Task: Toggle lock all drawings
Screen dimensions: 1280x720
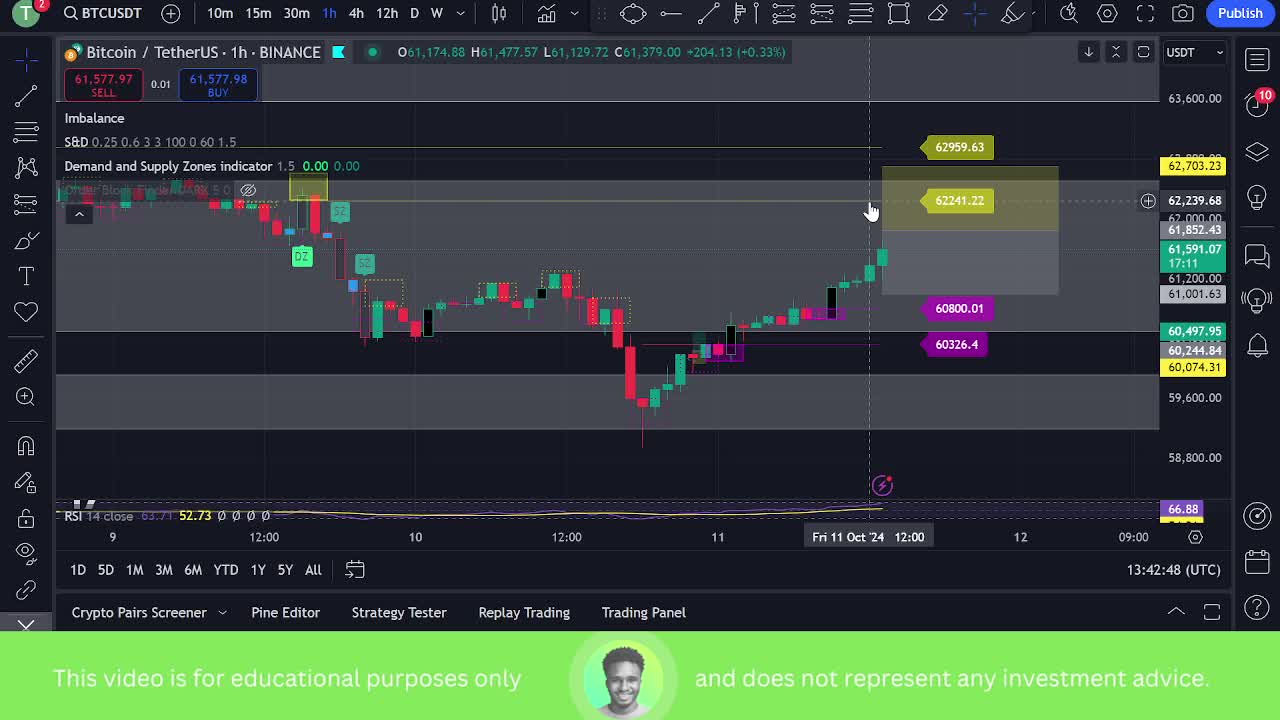Action: [x=26, y=519]
